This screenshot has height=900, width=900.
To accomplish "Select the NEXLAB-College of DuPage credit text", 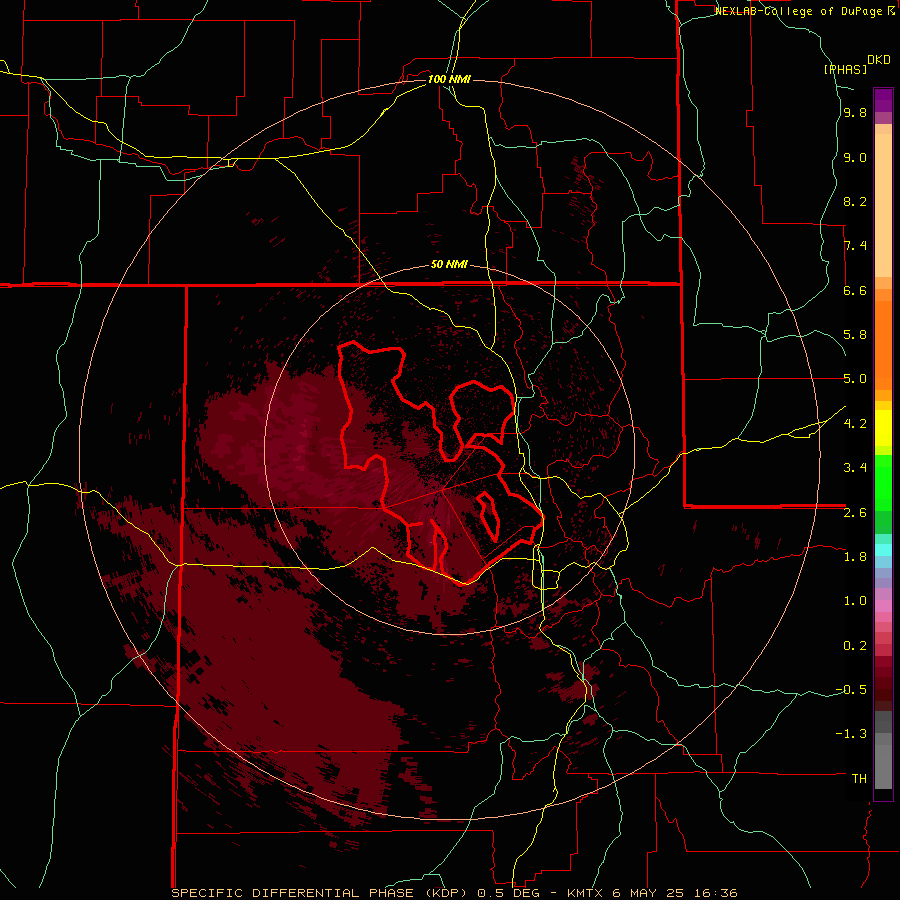I will tap(798, 11).
